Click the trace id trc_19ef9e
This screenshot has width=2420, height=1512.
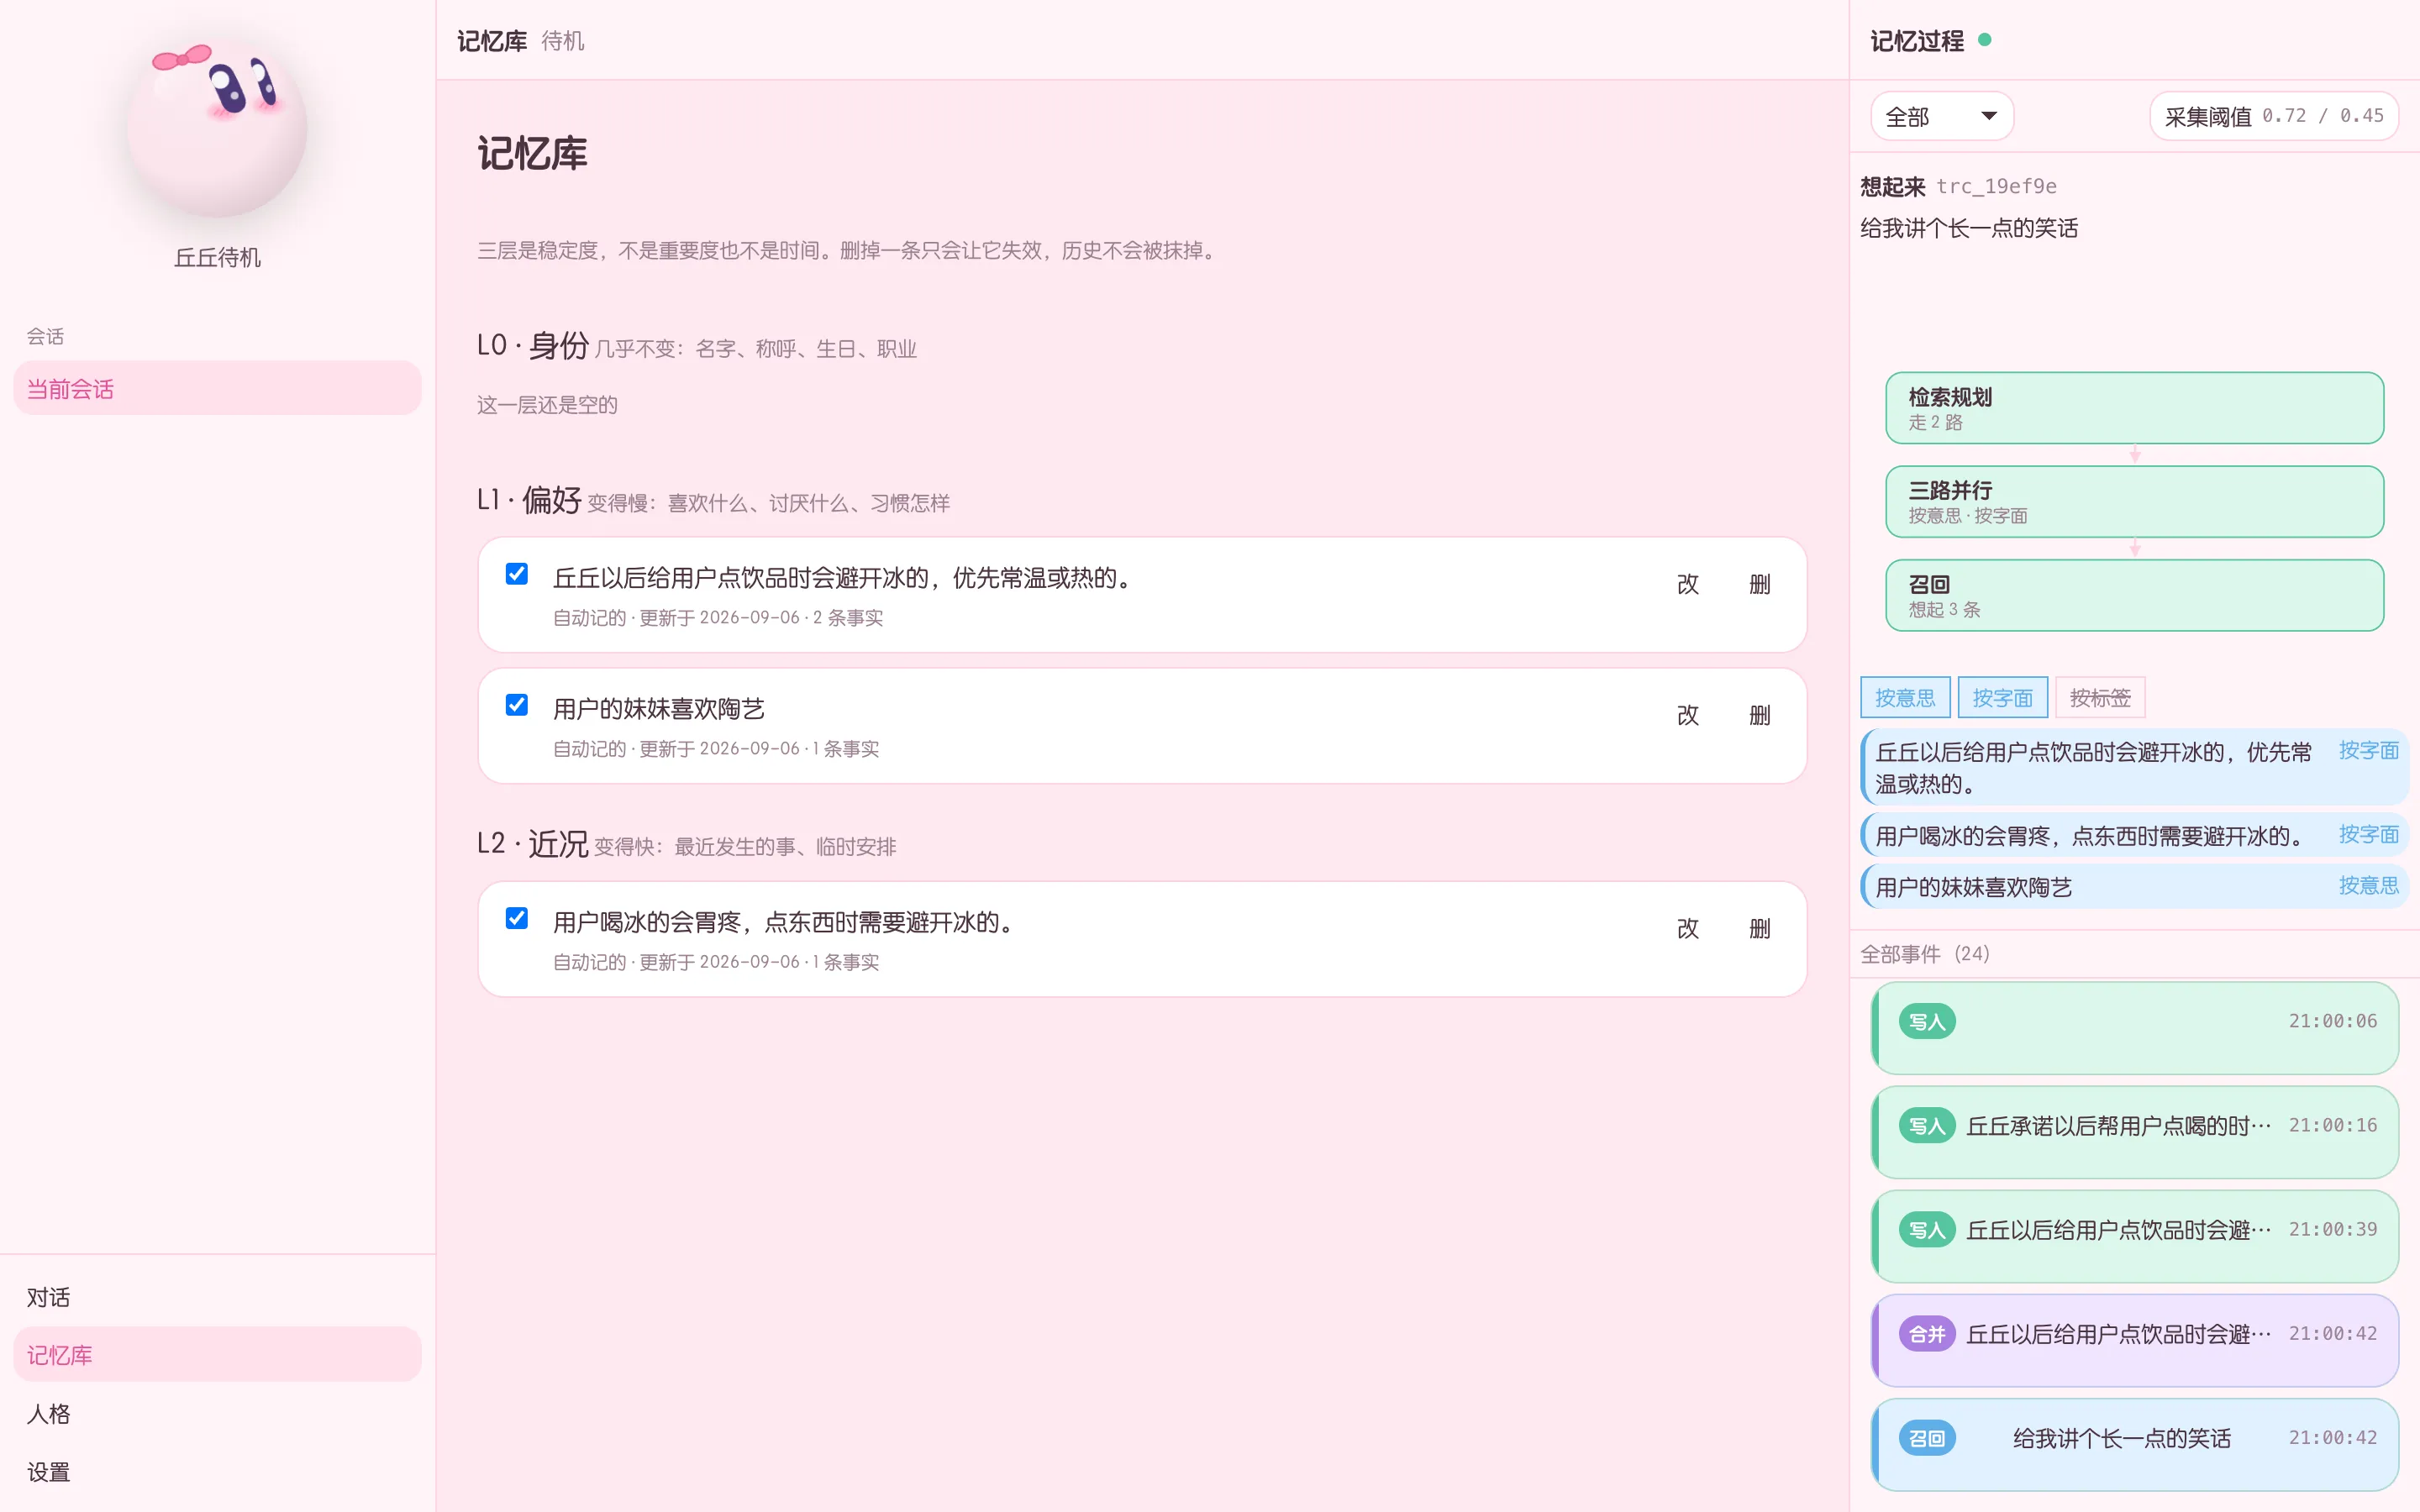tap(1996, 186)
